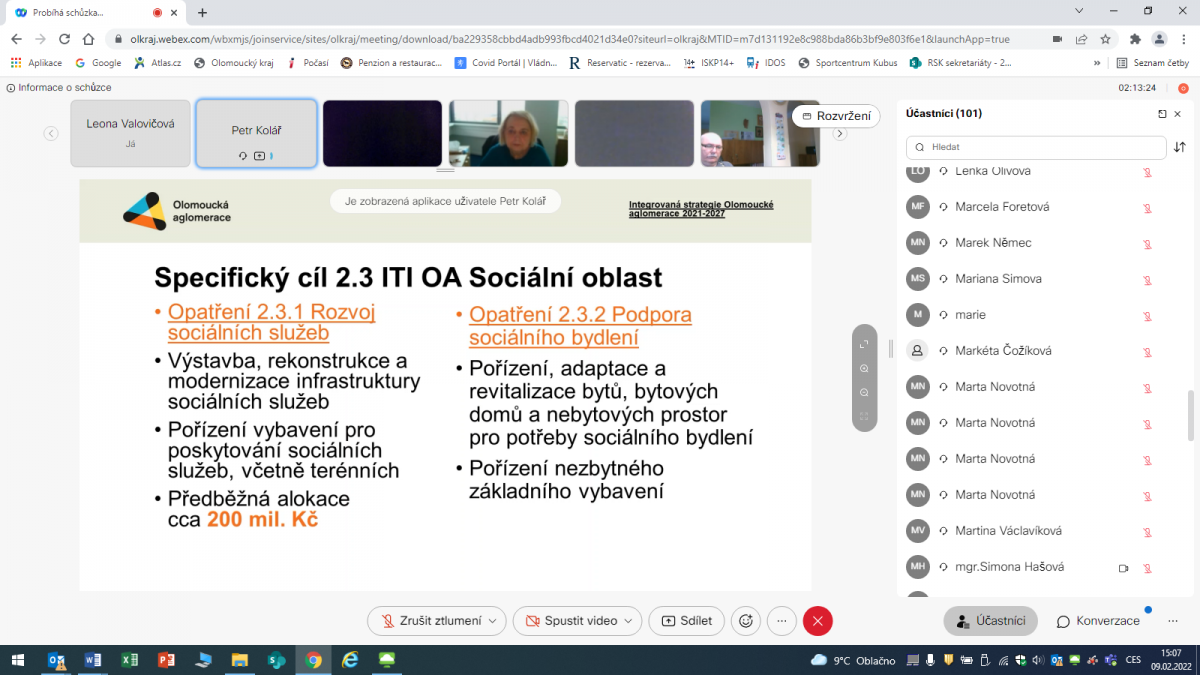
Task: End the meeting with red X button
Action: click(818, 621)
